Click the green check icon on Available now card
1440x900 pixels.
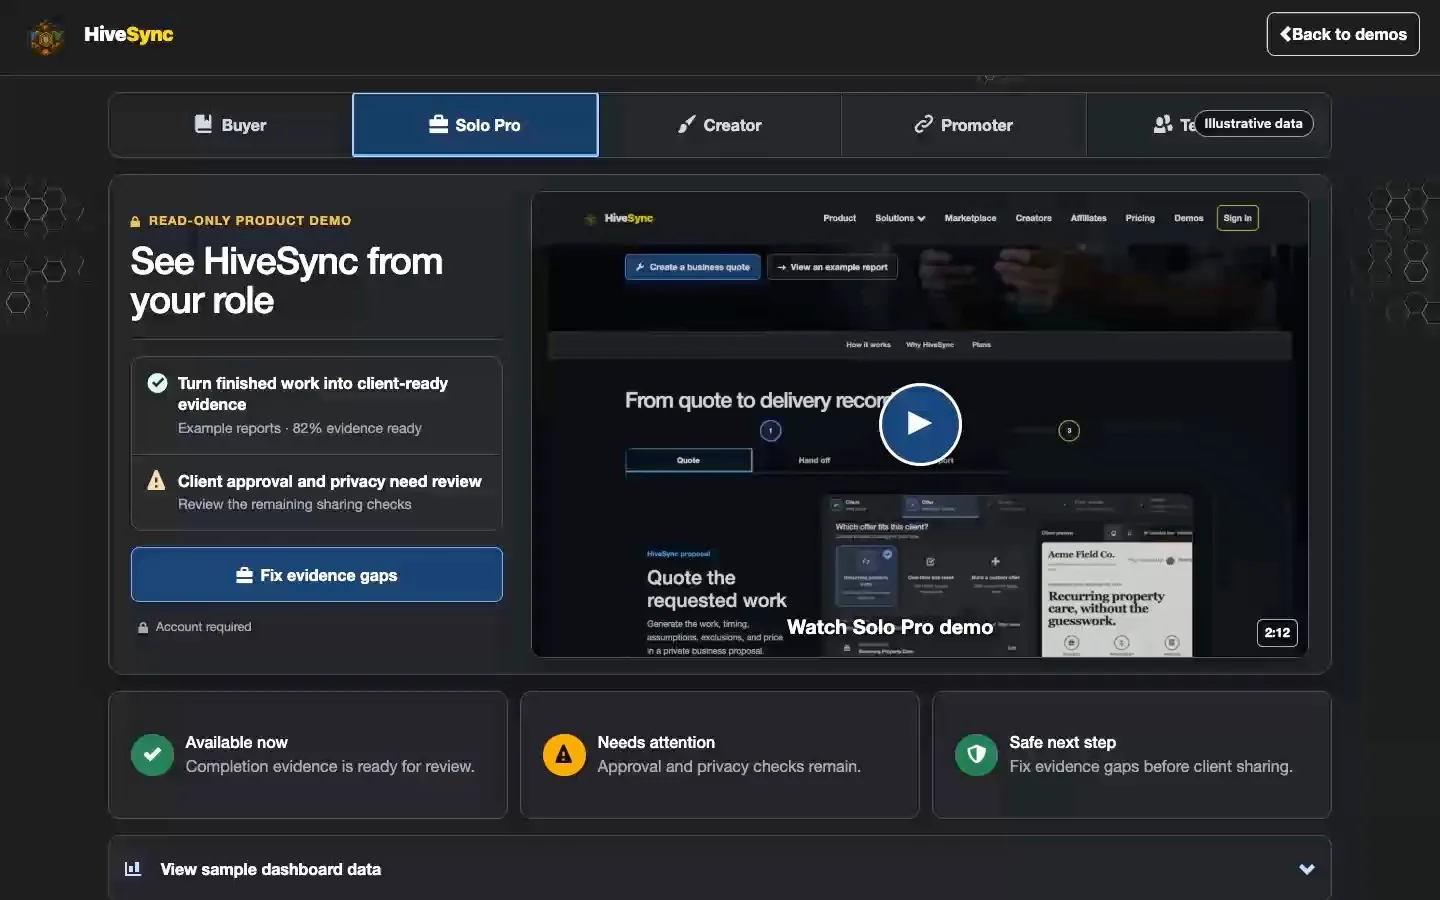click(152, 755)
